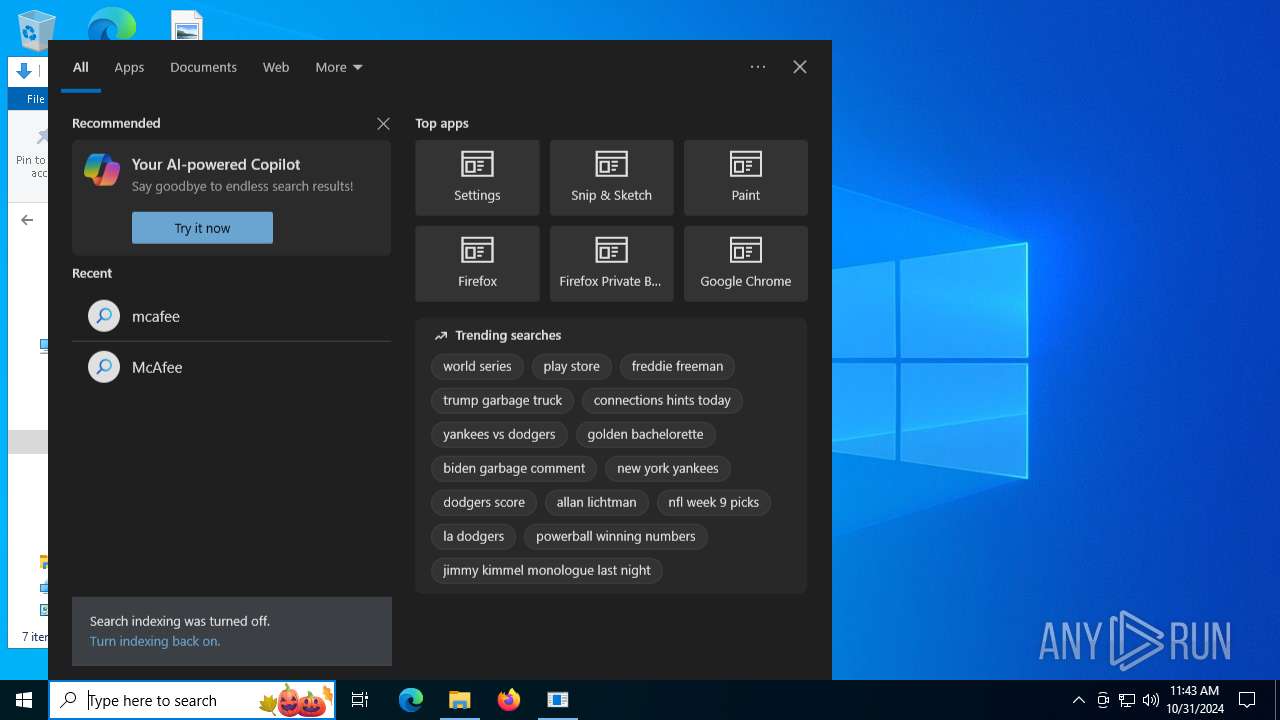Click the 'Type here to search' box
Viewport: 1280px width, 720px height.
click(x=192, y=700)
